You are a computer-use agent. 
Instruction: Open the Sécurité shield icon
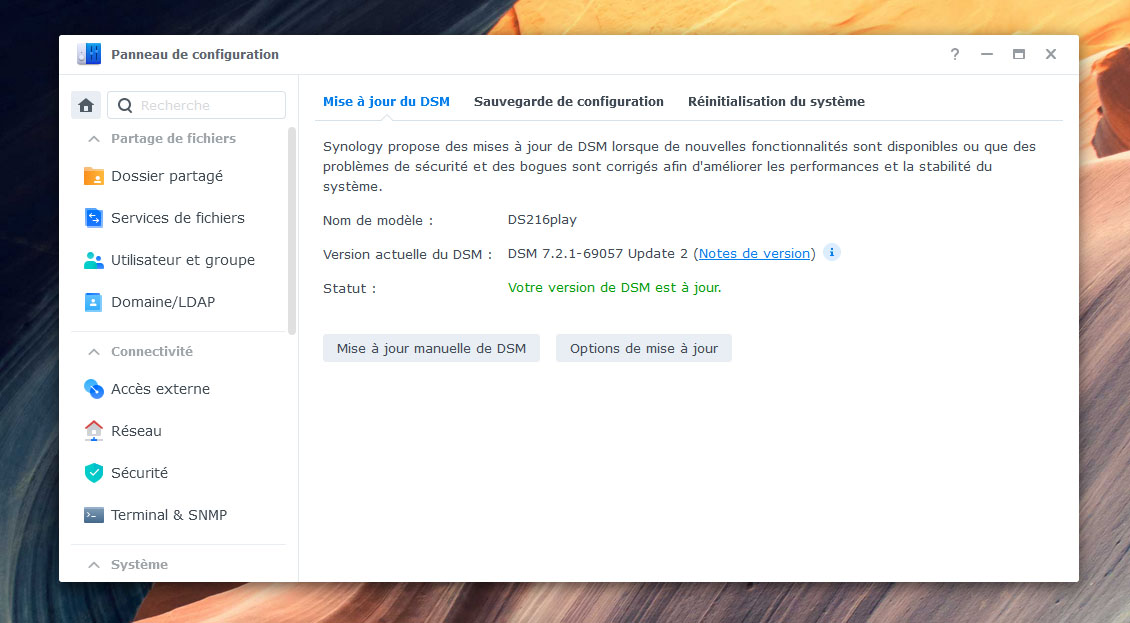click(x=94, y=473)
